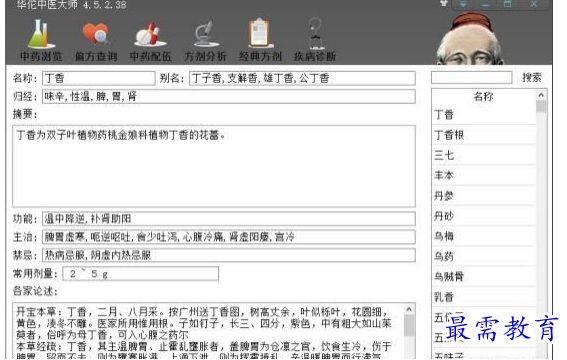Click the 功能 field 温中降逆
This screenshot has height=360, width=567.
point(229,219)
